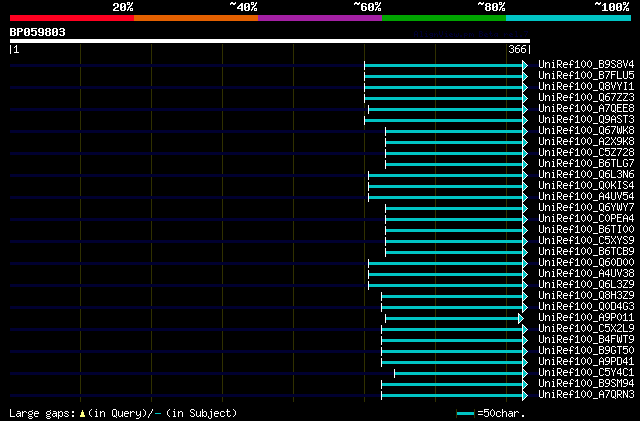
Task: Click the UniRef100_B9S8V4 hit label
Action: (x=586, y=65)
